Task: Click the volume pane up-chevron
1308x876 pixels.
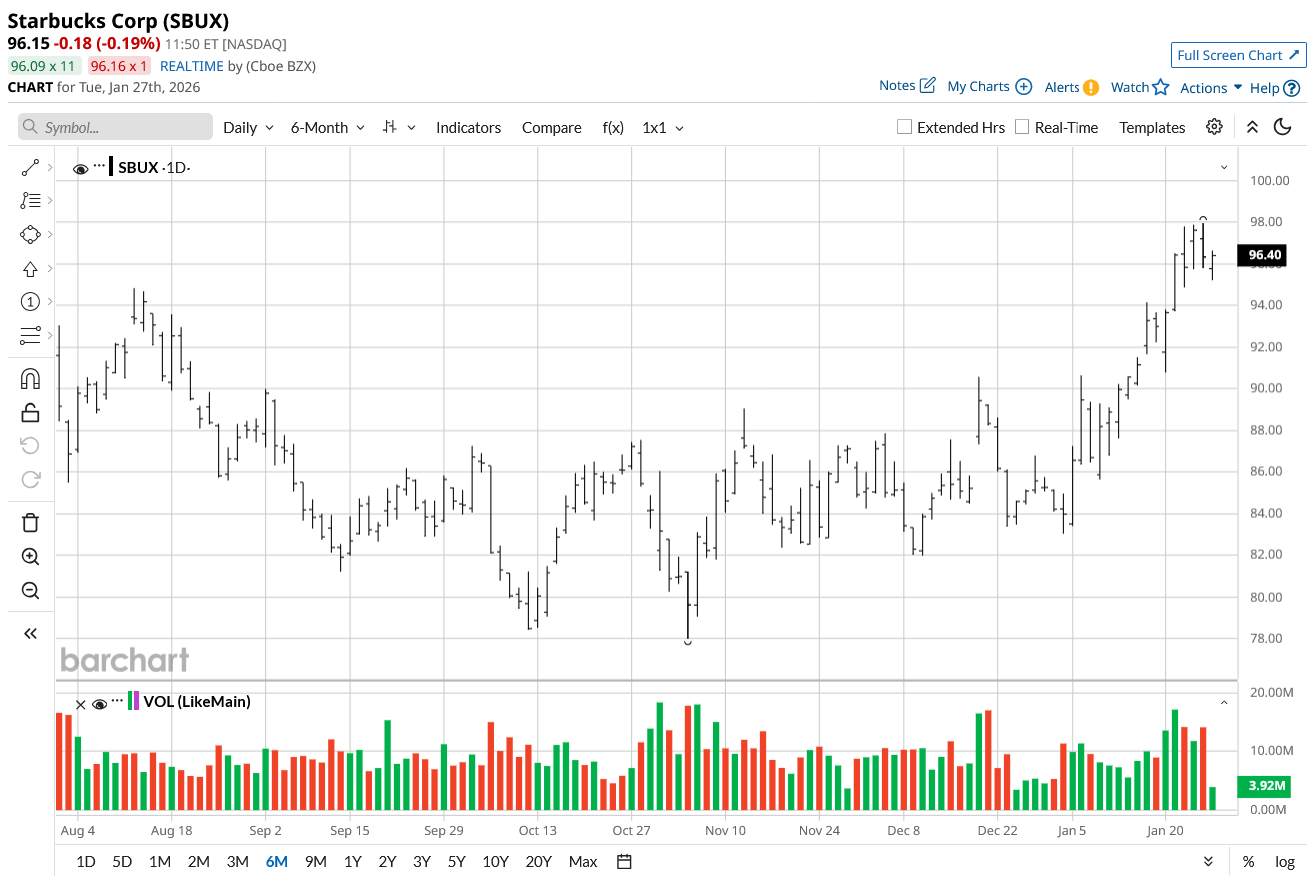Action: [1224, 703]
